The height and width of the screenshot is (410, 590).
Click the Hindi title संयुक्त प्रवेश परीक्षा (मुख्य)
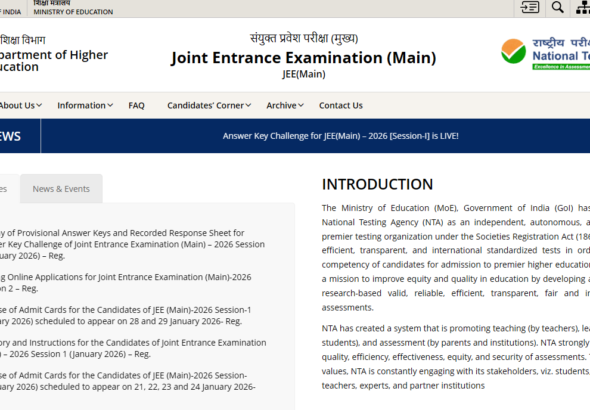coord(304,38)
